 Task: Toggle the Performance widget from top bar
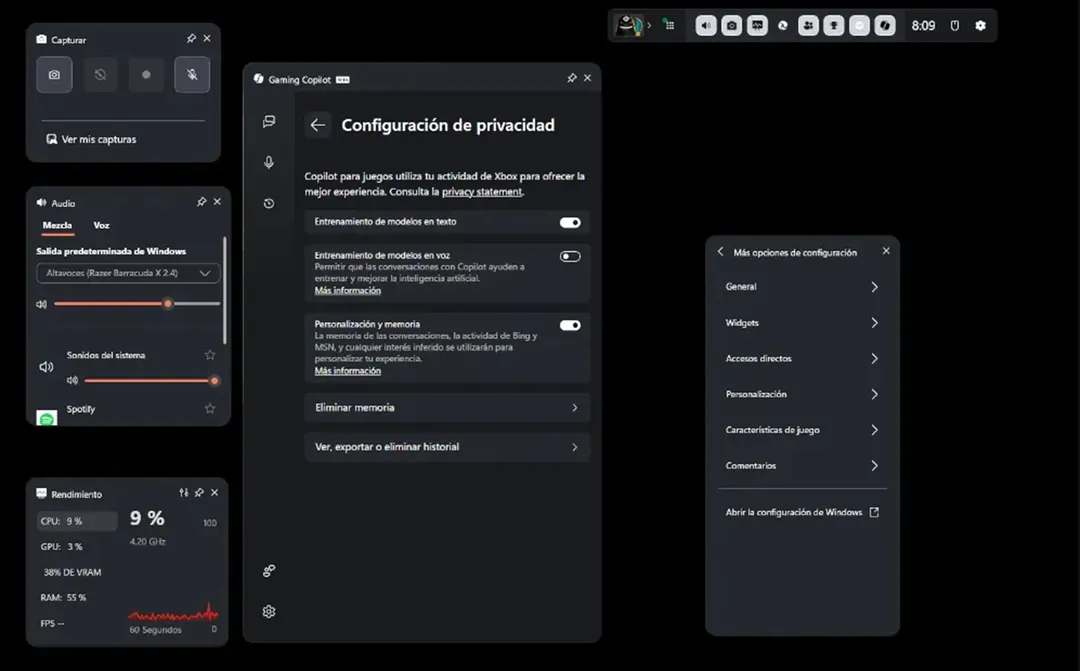coord(757,25)
